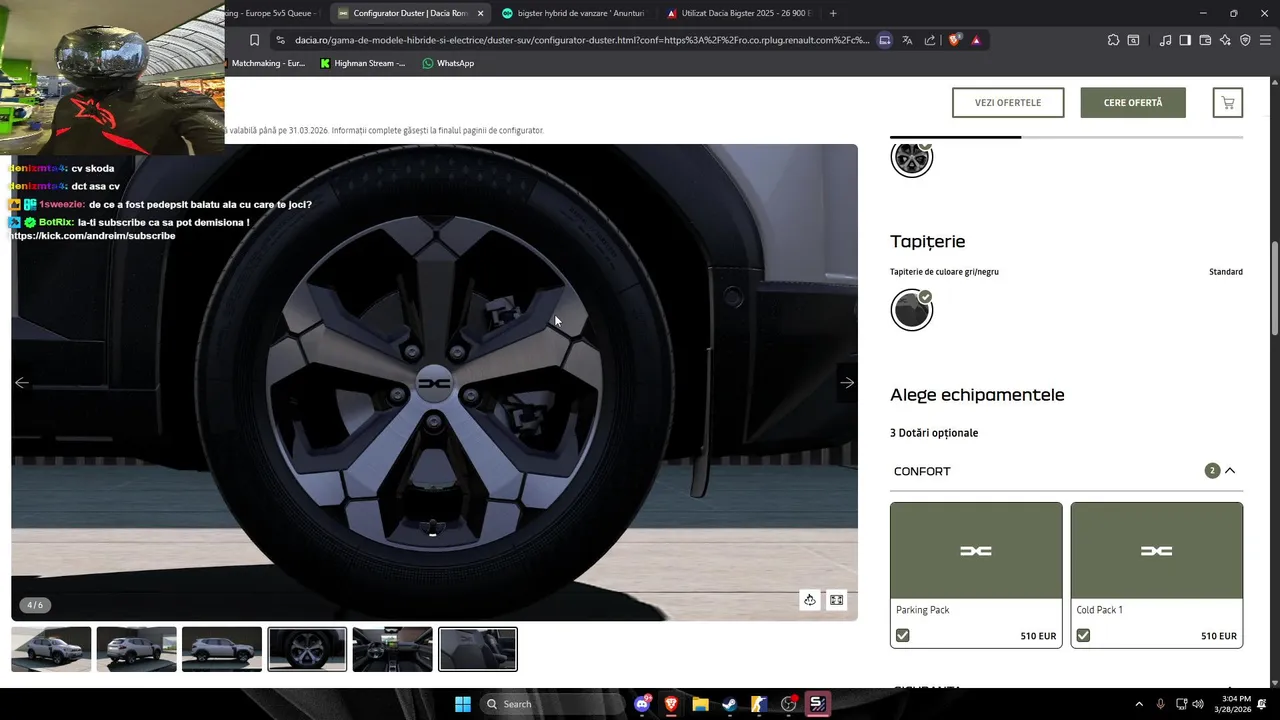Open the Parking Pack option card
This screenshot has width=1280, height=720.
click(x=976, y=575)
